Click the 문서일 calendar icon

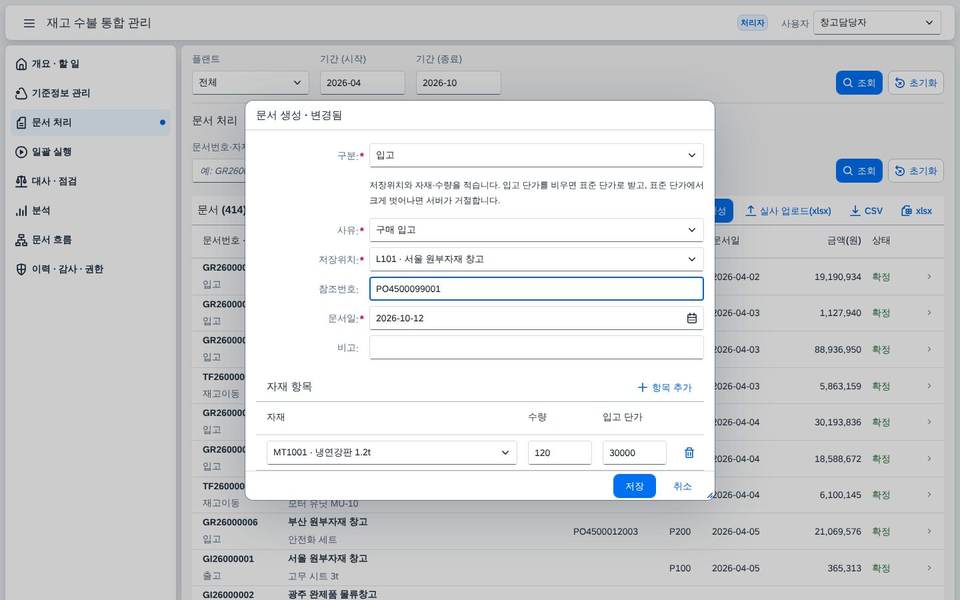[691, 318]
